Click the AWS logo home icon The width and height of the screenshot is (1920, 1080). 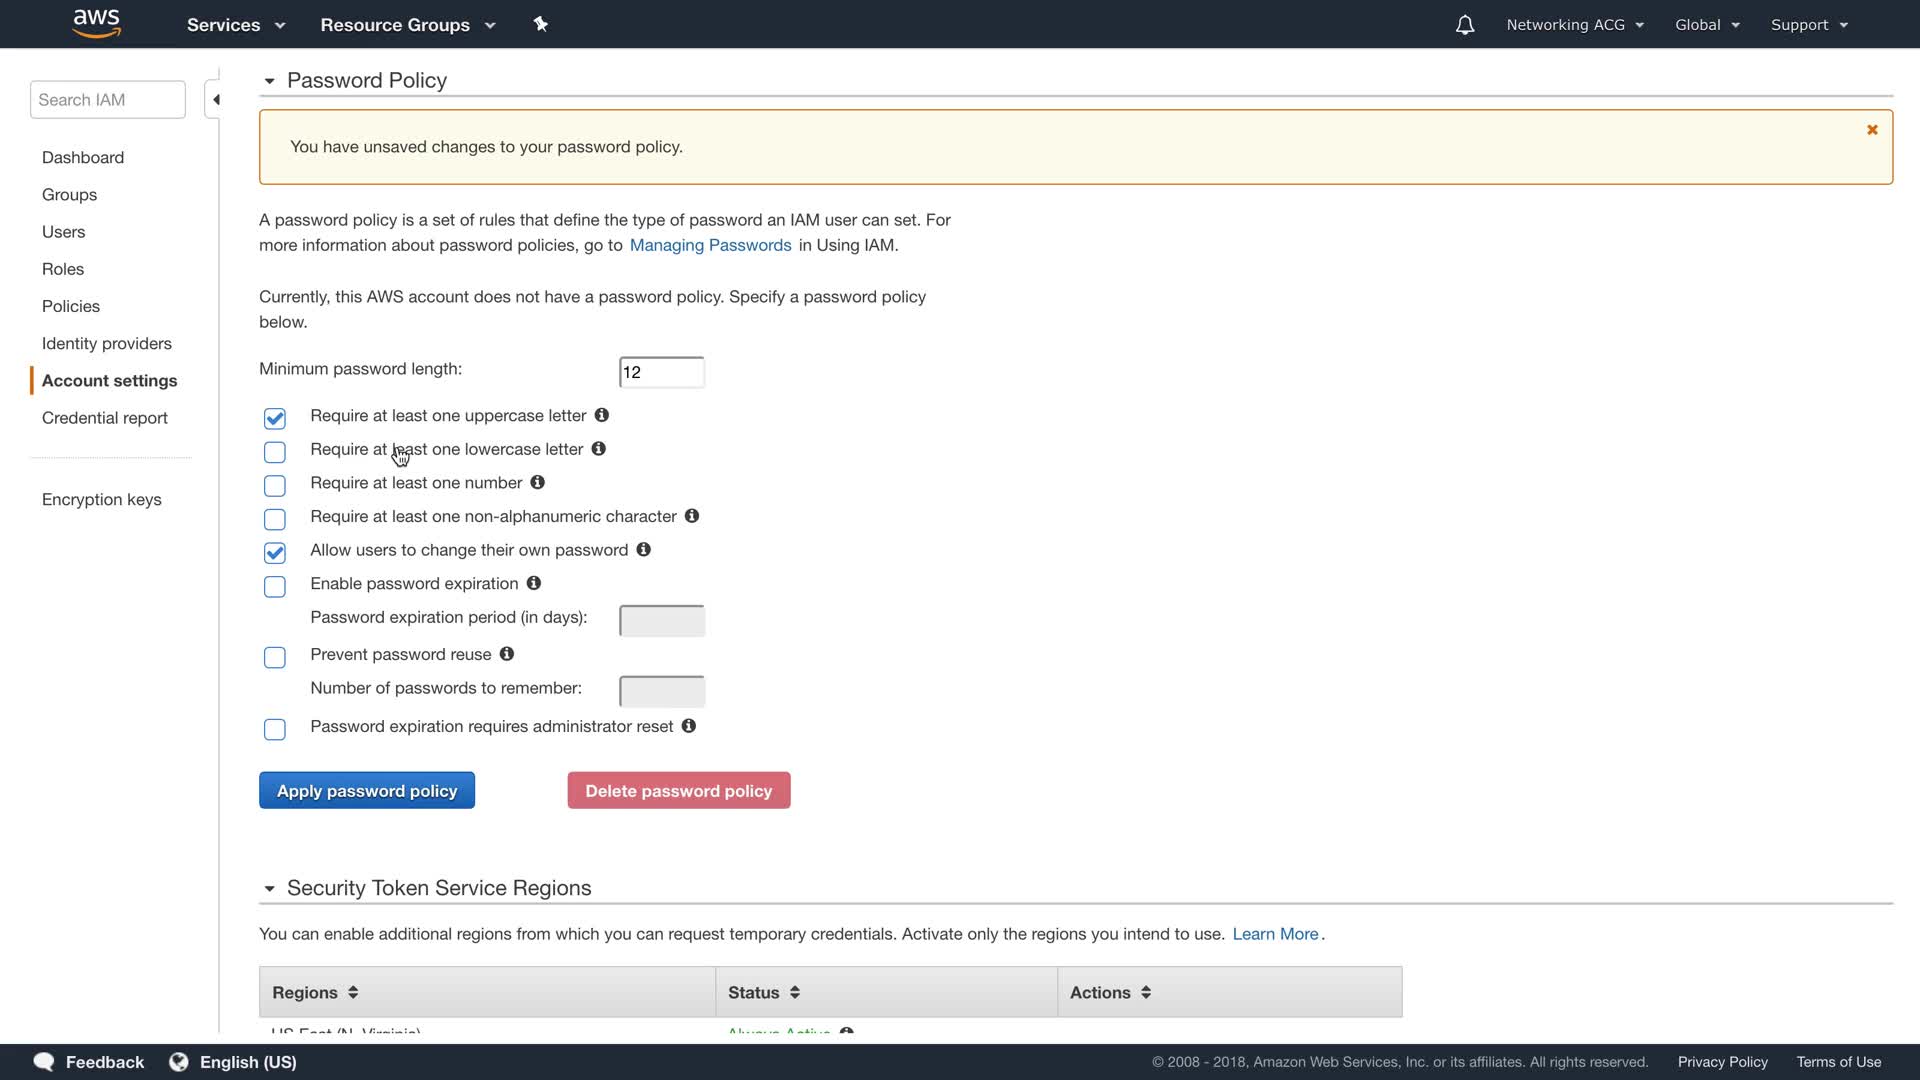tap(97, 23)
